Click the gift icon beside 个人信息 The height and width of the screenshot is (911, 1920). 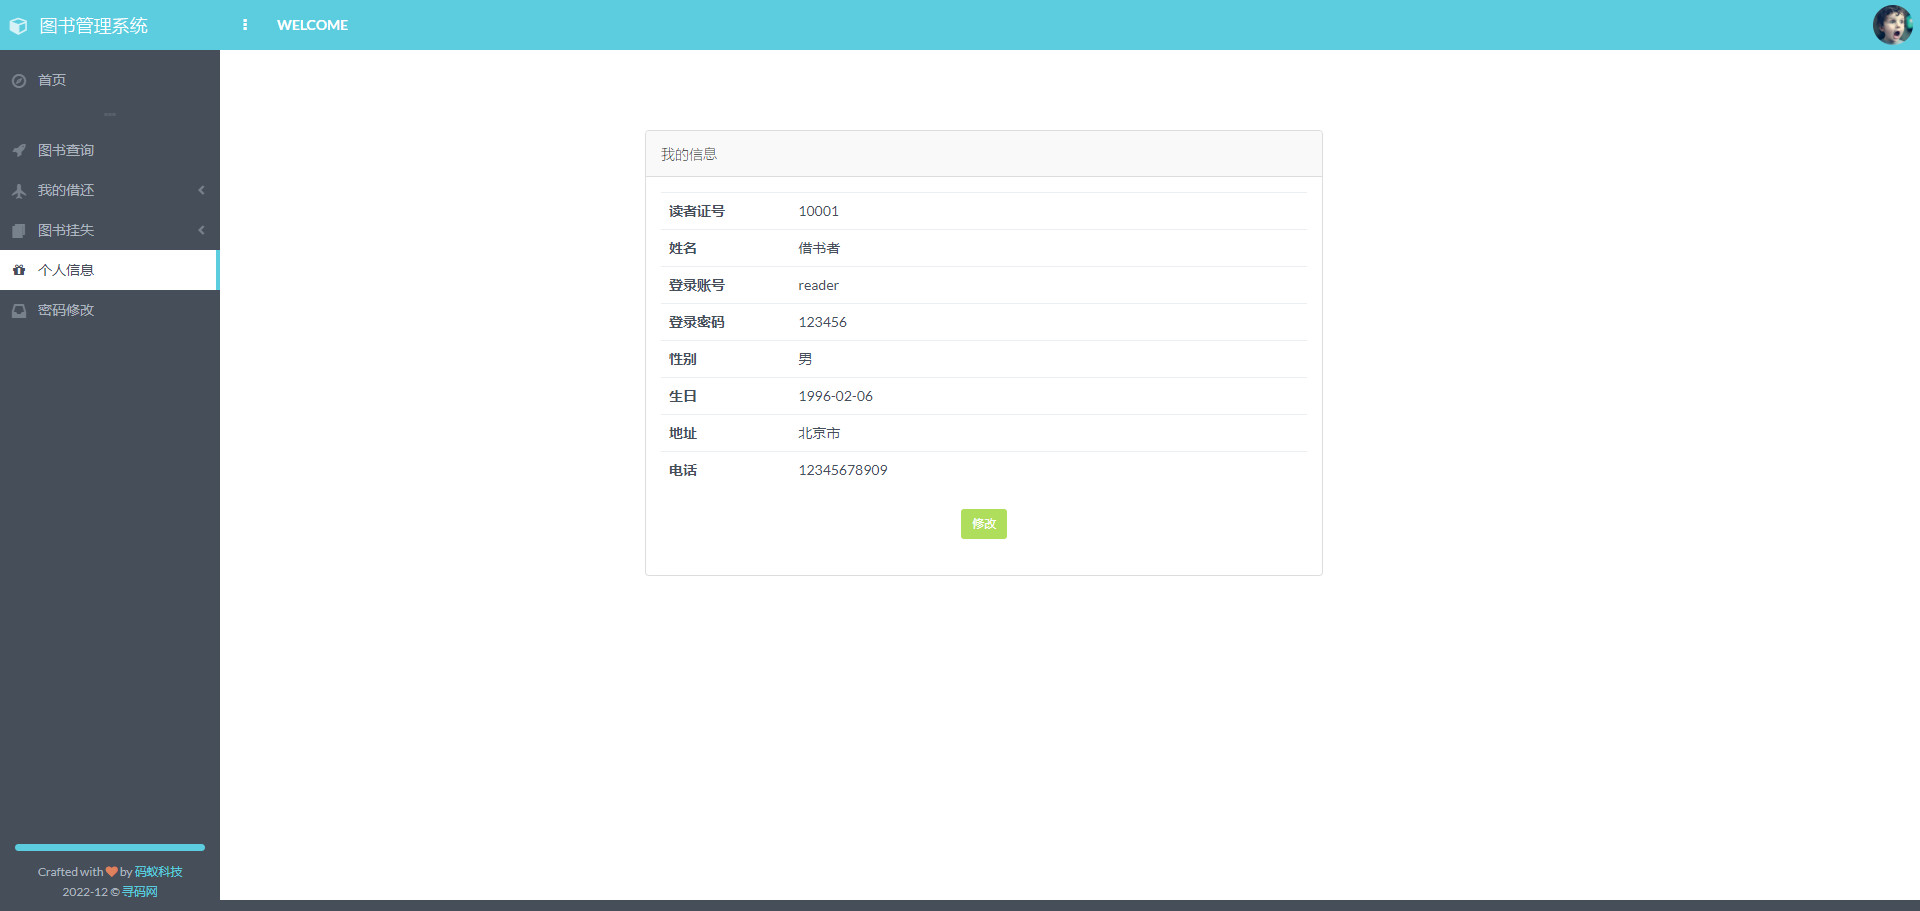click(x=19, y=271)
